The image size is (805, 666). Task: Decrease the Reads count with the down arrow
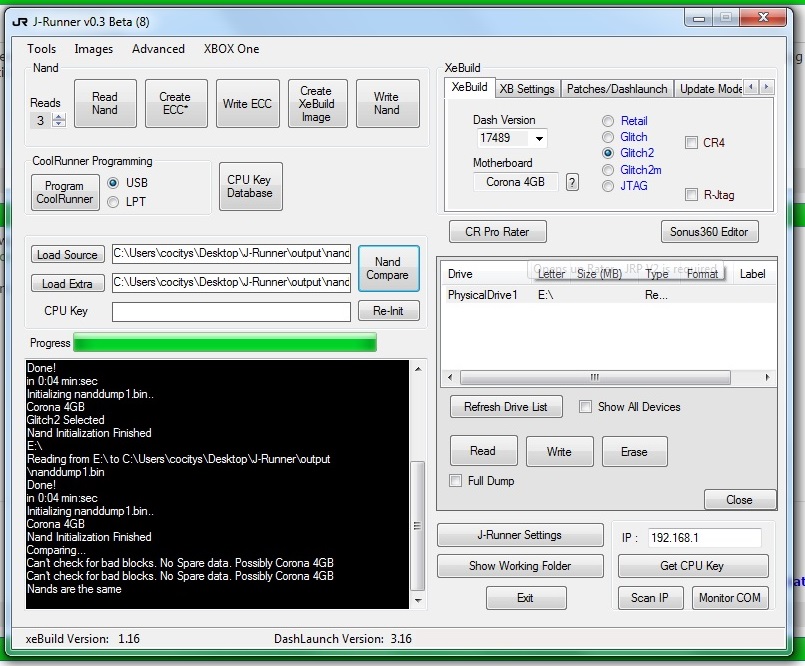pyautogui.click(x=59, y=124)
